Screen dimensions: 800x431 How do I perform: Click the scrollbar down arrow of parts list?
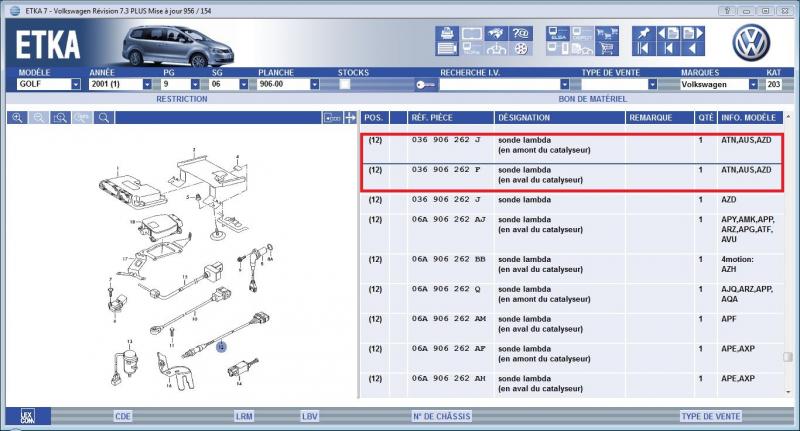pos(788,392)
